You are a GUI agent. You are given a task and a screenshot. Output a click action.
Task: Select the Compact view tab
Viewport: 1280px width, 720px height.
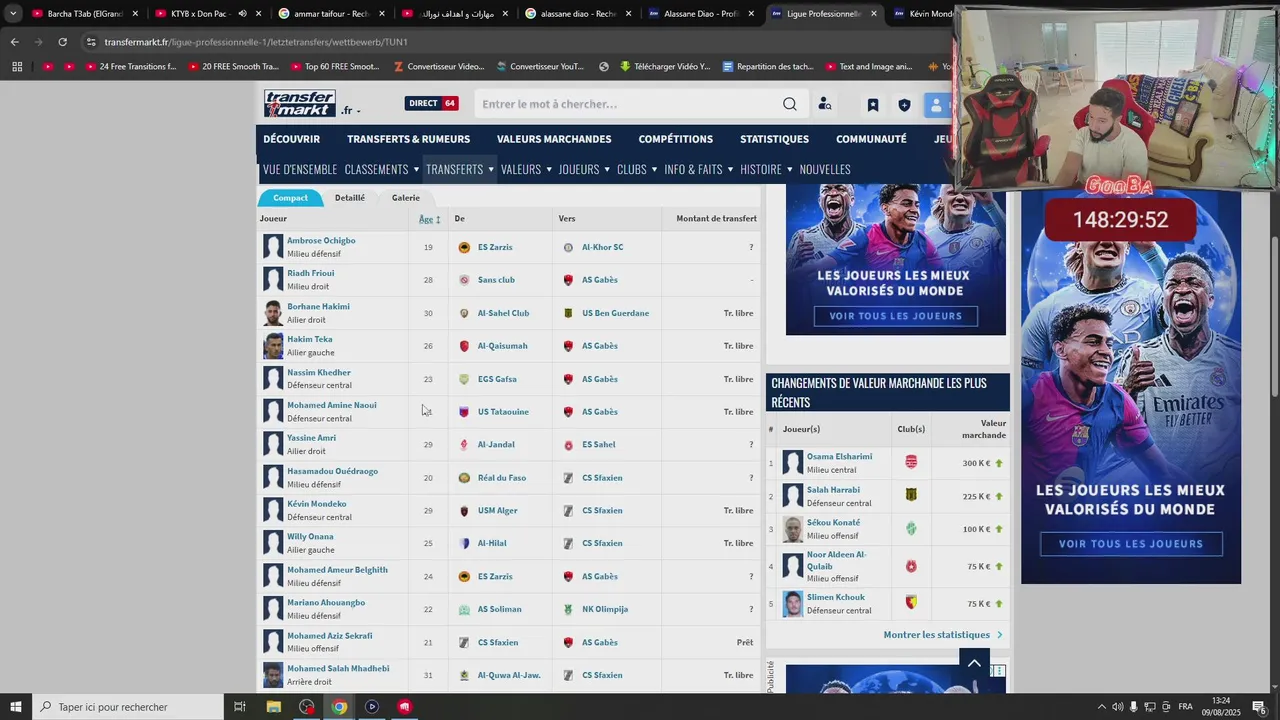click(x=291, y=198)
